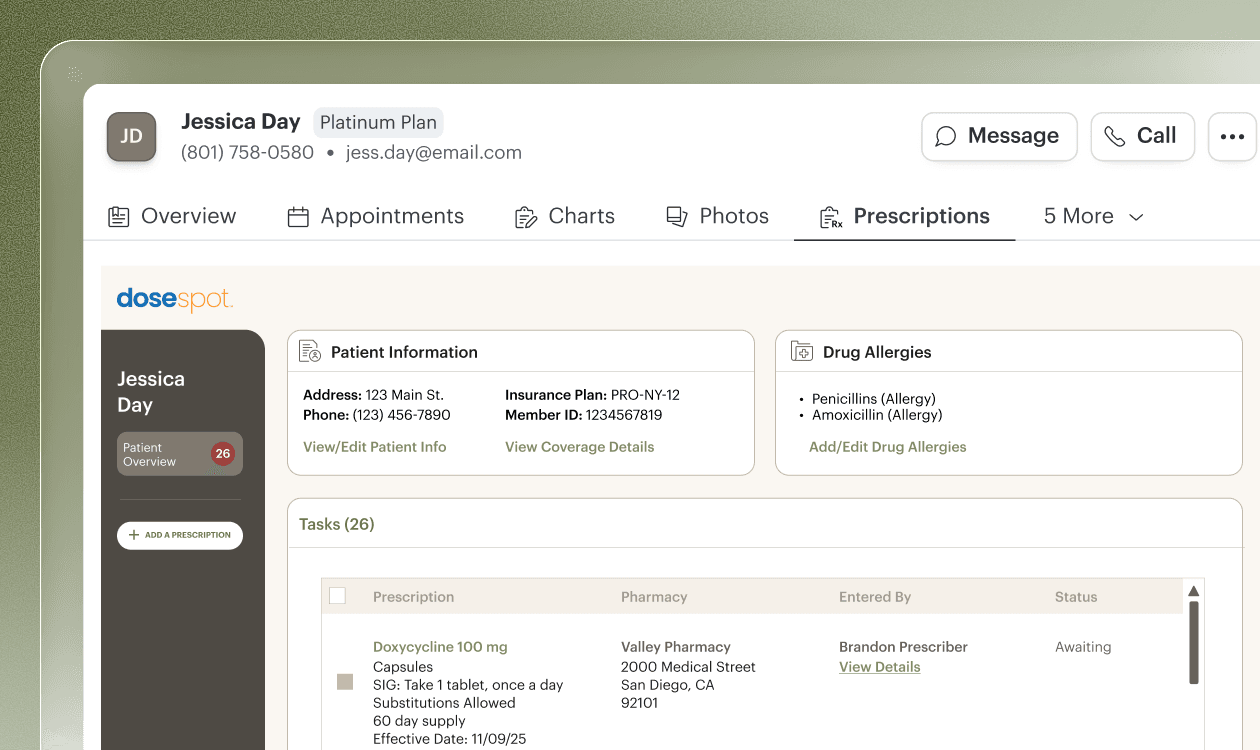Click the red 26 task count badge
1260x750 pixels.
[x=223, y=454]
